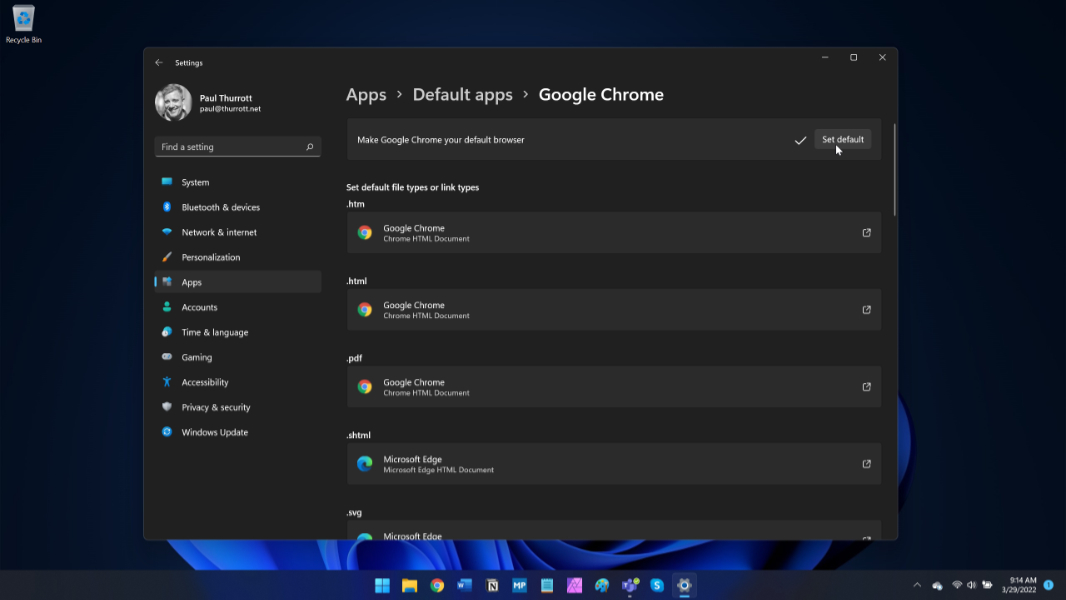Screen dimensions: 1066x600
Task: Click the Set default button
Action: click(842, 140)
